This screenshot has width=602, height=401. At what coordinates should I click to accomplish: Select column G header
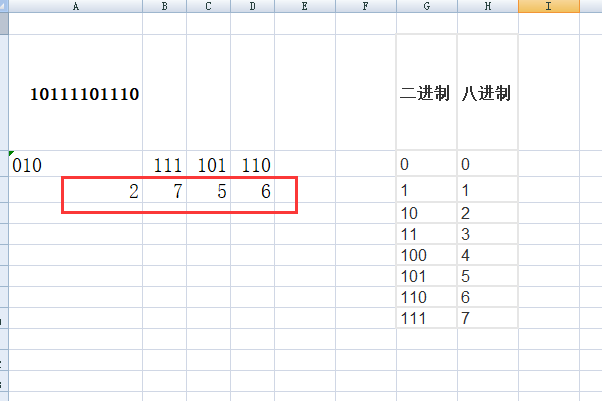point(427,6)
